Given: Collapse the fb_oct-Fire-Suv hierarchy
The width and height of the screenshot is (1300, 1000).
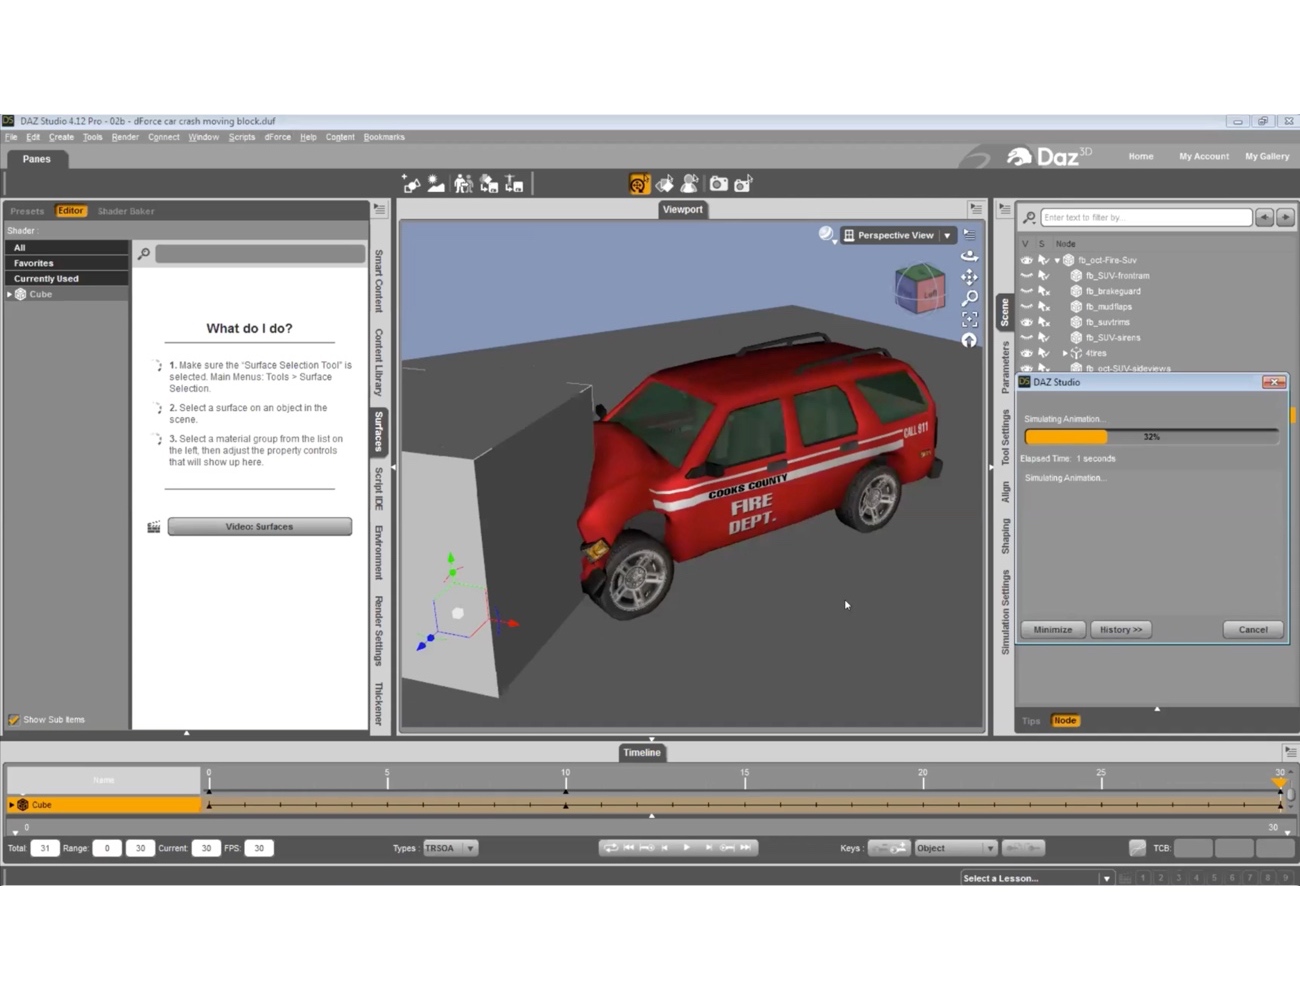Looking at the screenshot, I should point(1056,259).
